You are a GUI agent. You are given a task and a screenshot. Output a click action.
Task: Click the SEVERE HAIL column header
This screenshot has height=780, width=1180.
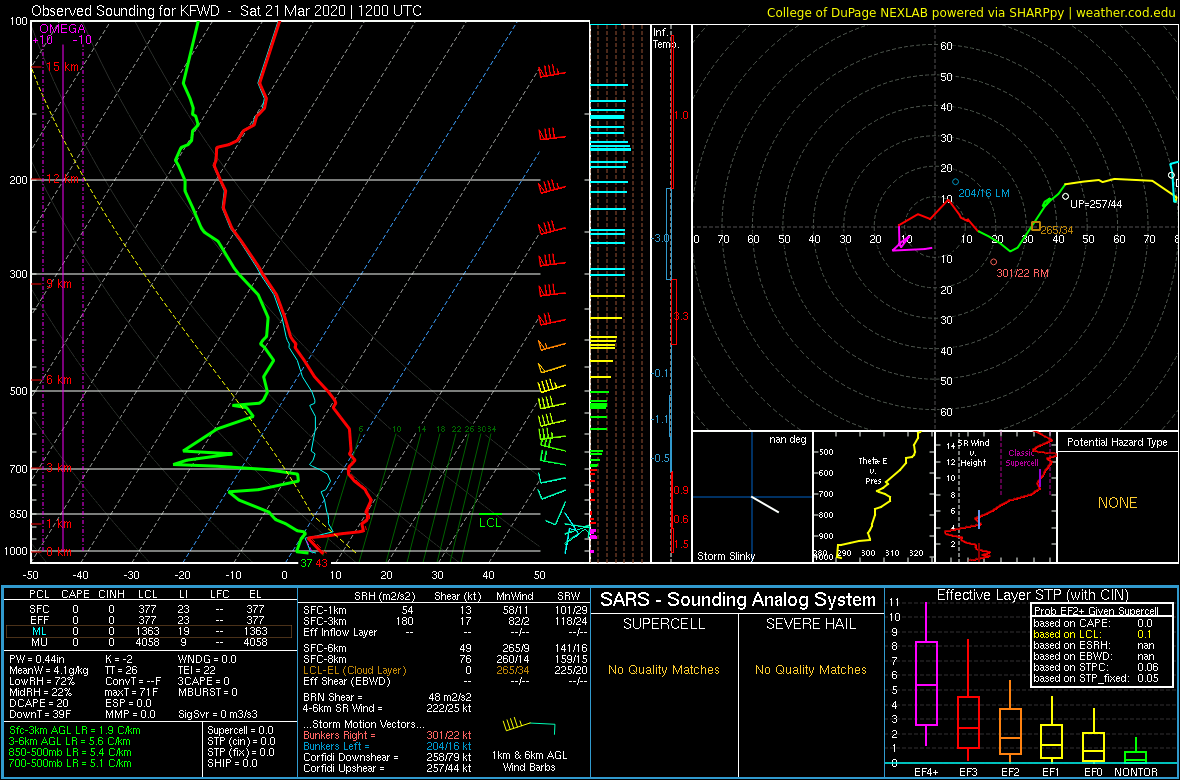point(811,626)
